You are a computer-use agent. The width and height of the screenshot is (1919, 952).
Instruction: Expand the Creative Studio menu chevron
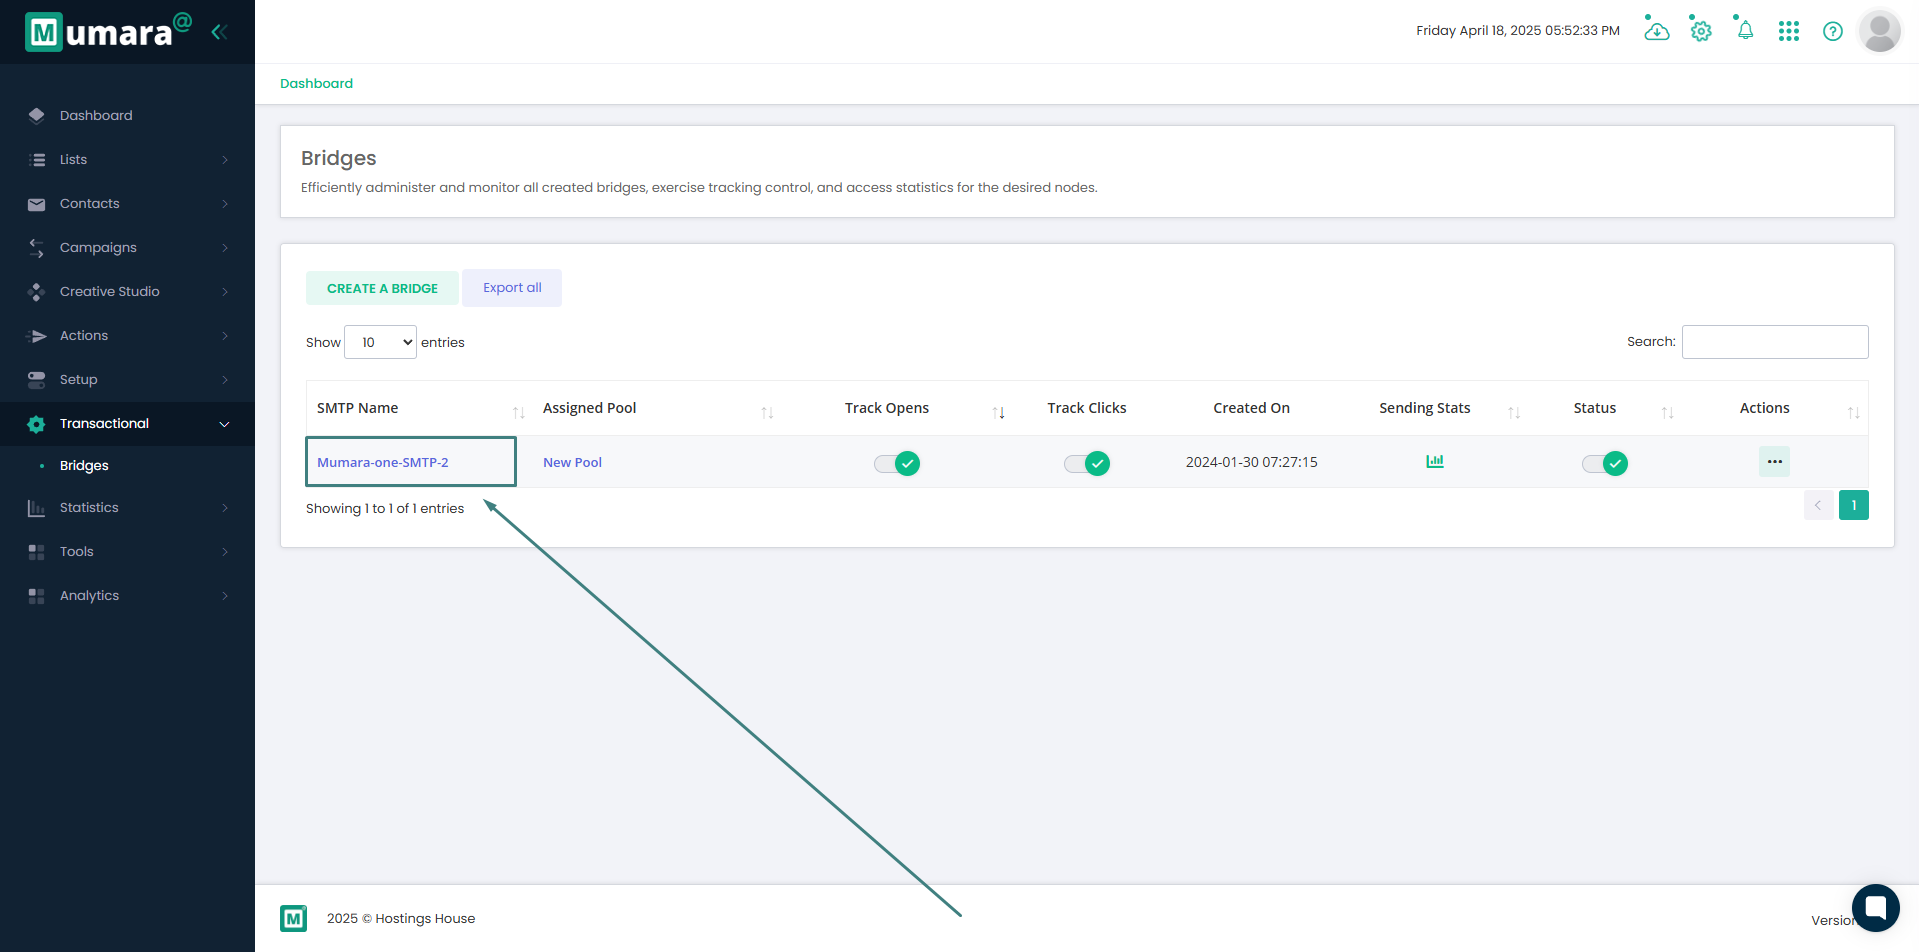click(225, 292)
